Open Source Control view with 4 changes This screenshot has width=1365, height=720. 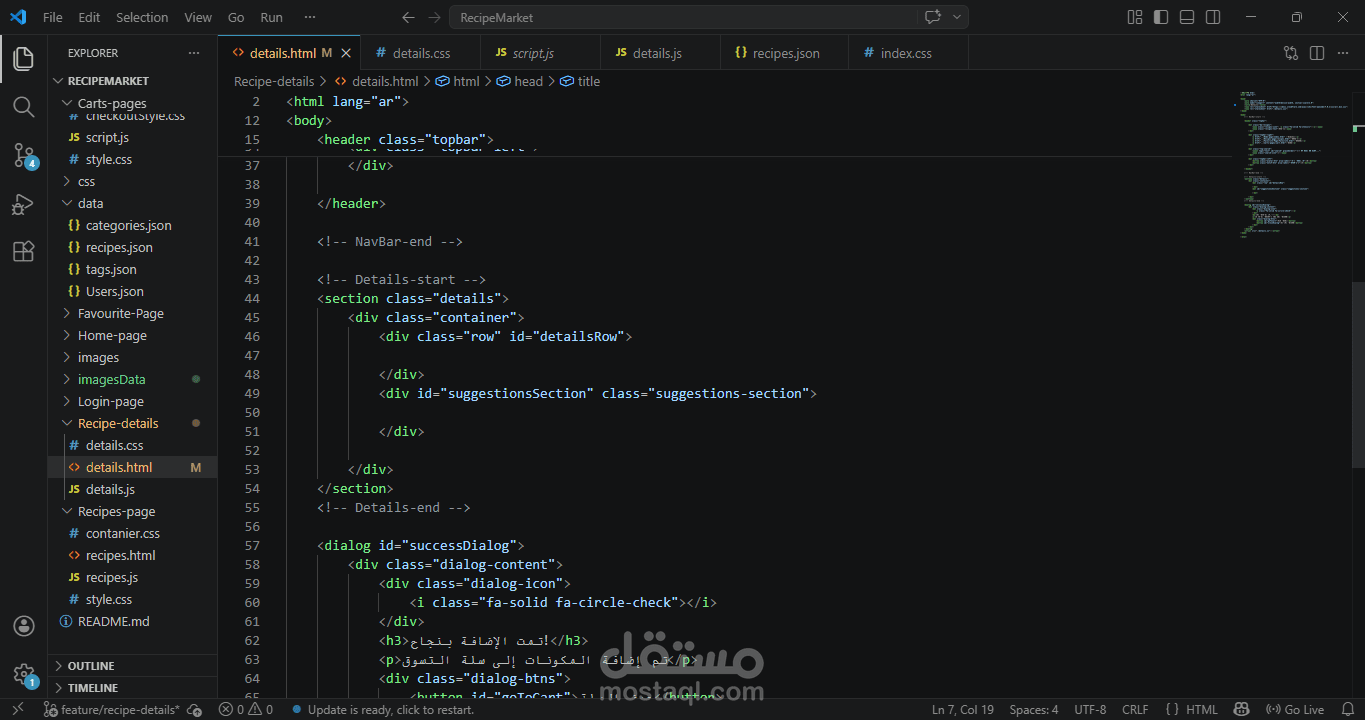(x=23, y=154)
